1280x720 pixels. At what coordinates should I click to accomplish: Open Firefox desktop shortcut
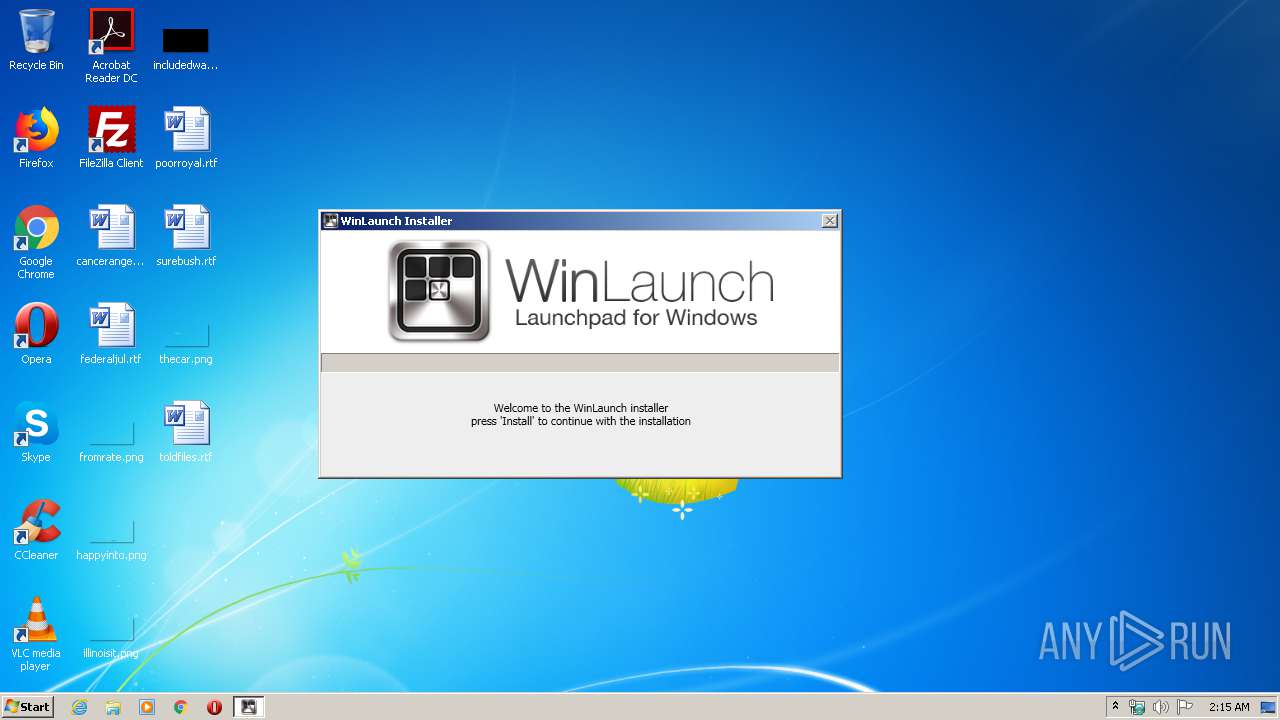36,138
